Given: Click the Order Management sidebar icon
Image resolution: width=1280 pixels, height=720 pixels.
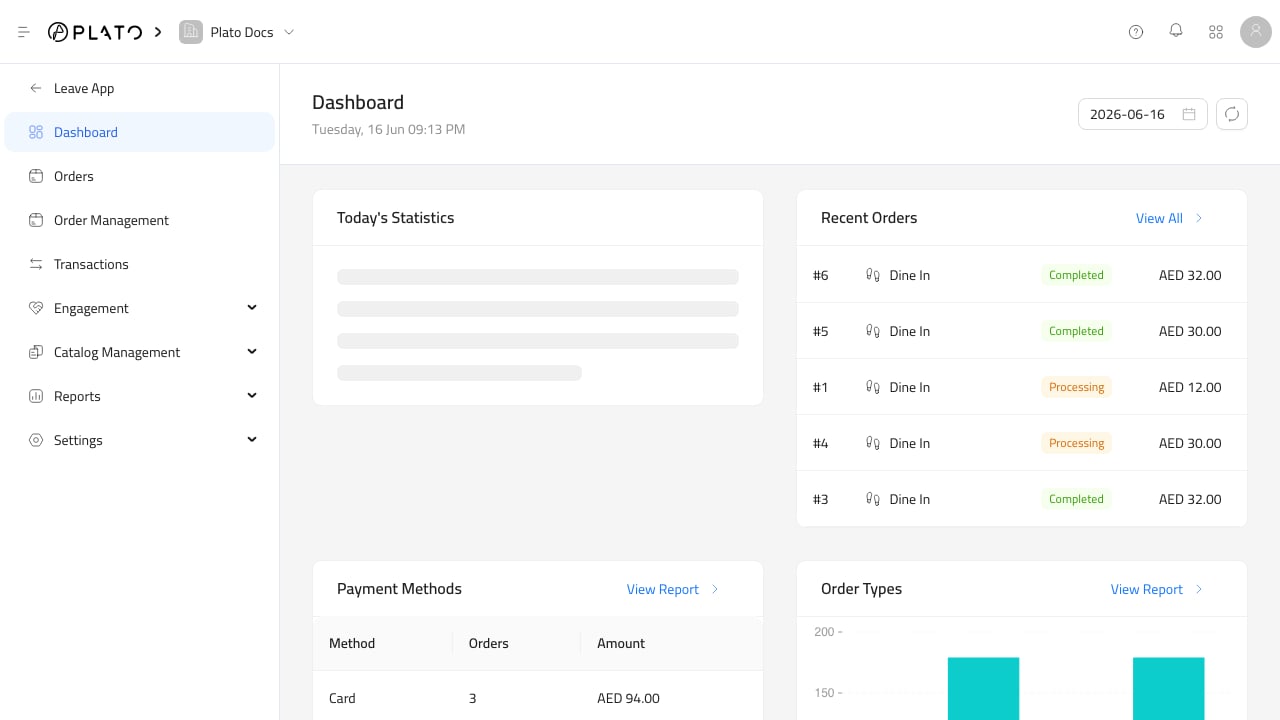Looking at the screenshot, I should (x=36, y=220).
